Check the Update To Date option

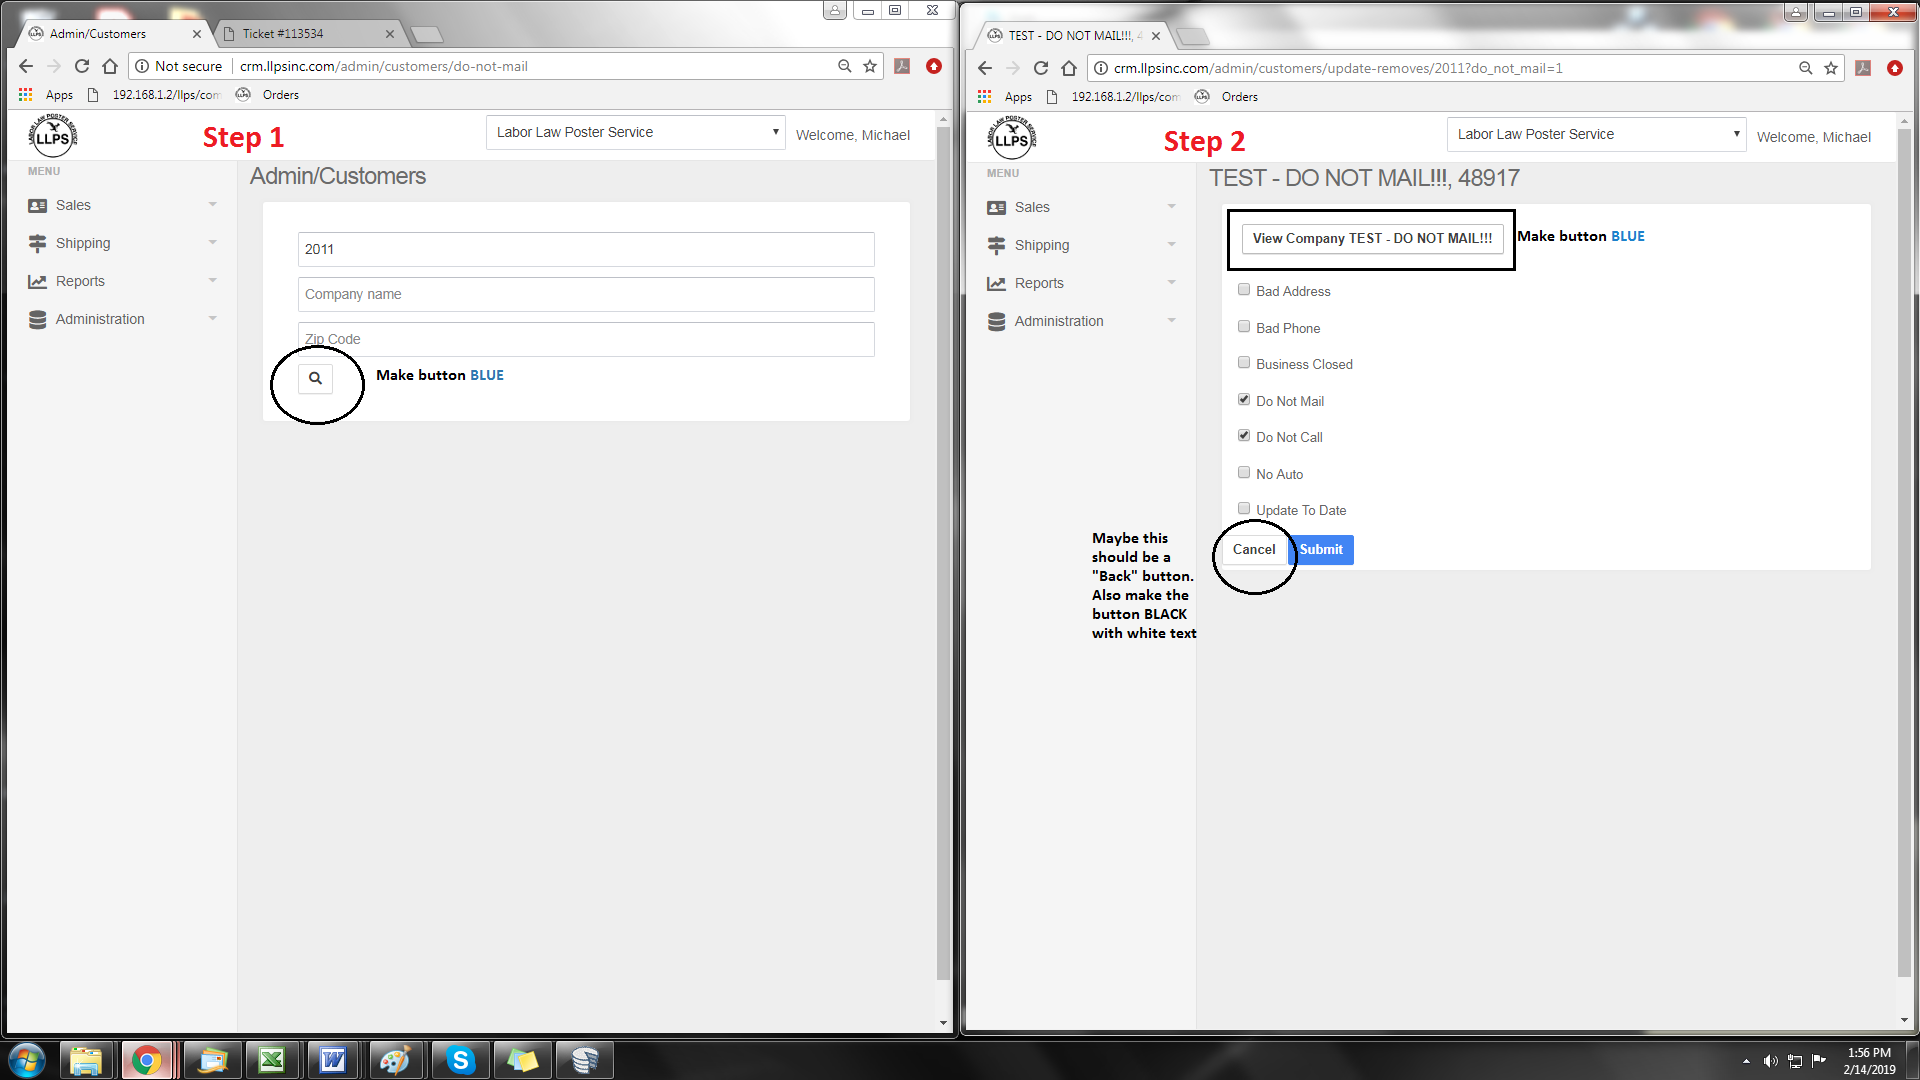1244,509
